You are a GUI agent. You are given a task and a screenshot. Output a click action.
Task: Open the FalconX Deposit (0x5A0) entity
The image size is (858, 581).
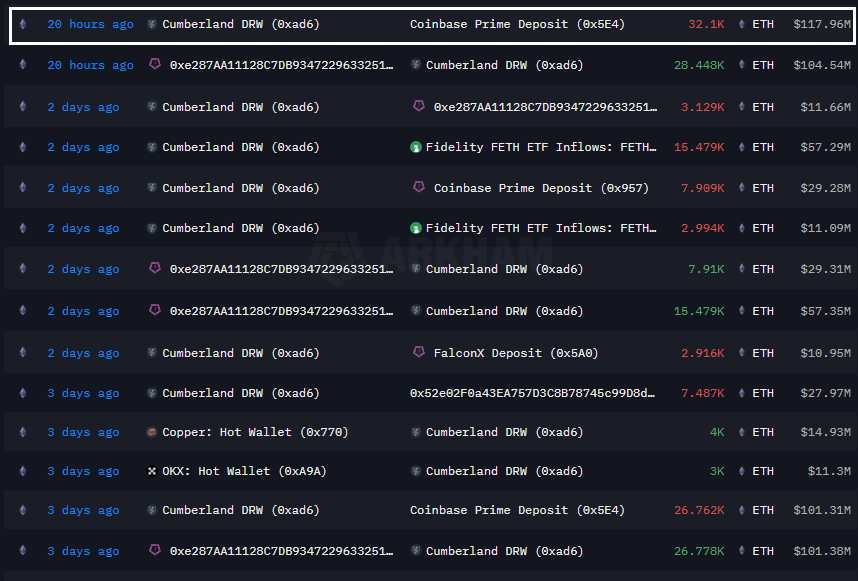(x=516, y=353)
